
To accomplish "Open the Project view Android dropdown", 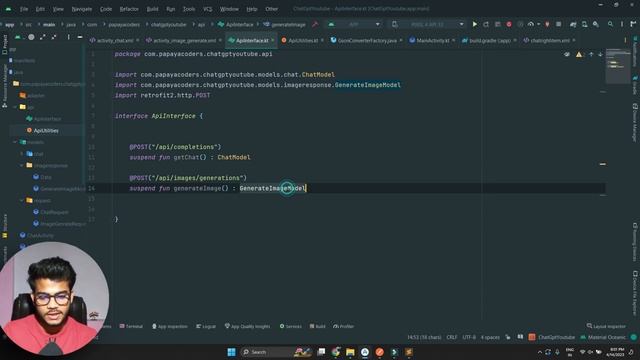I will point(18,37).
